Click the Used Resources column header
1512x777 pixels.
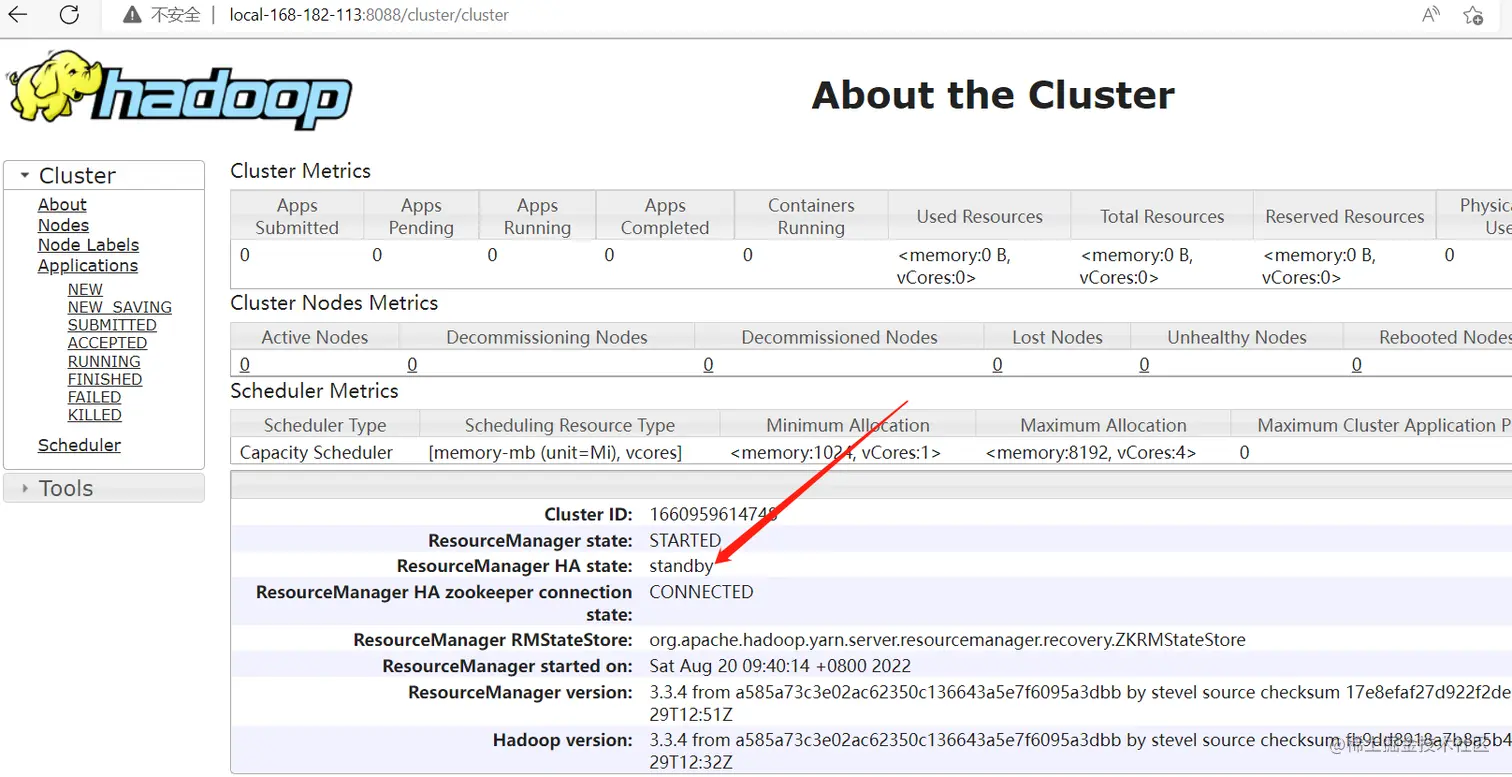pos(979,216)
